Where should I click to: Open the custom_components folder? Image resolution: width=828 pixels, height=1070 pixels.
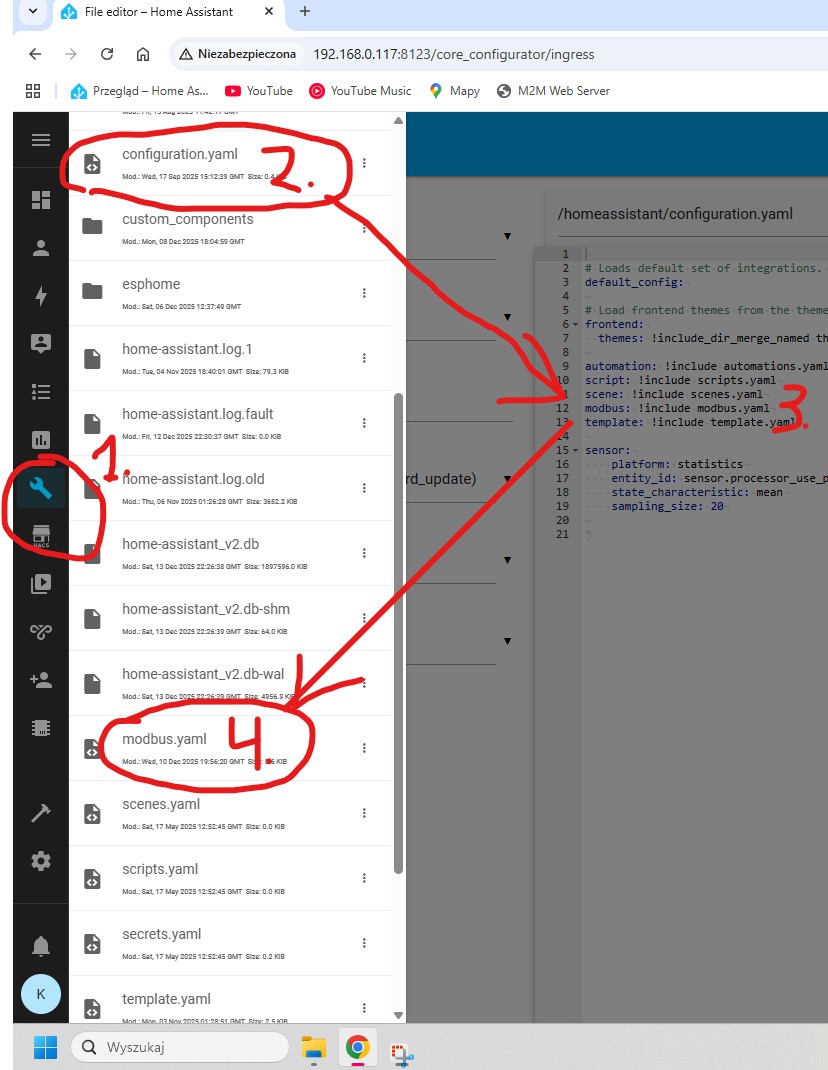pyautogui.click(x=187, y=219)
